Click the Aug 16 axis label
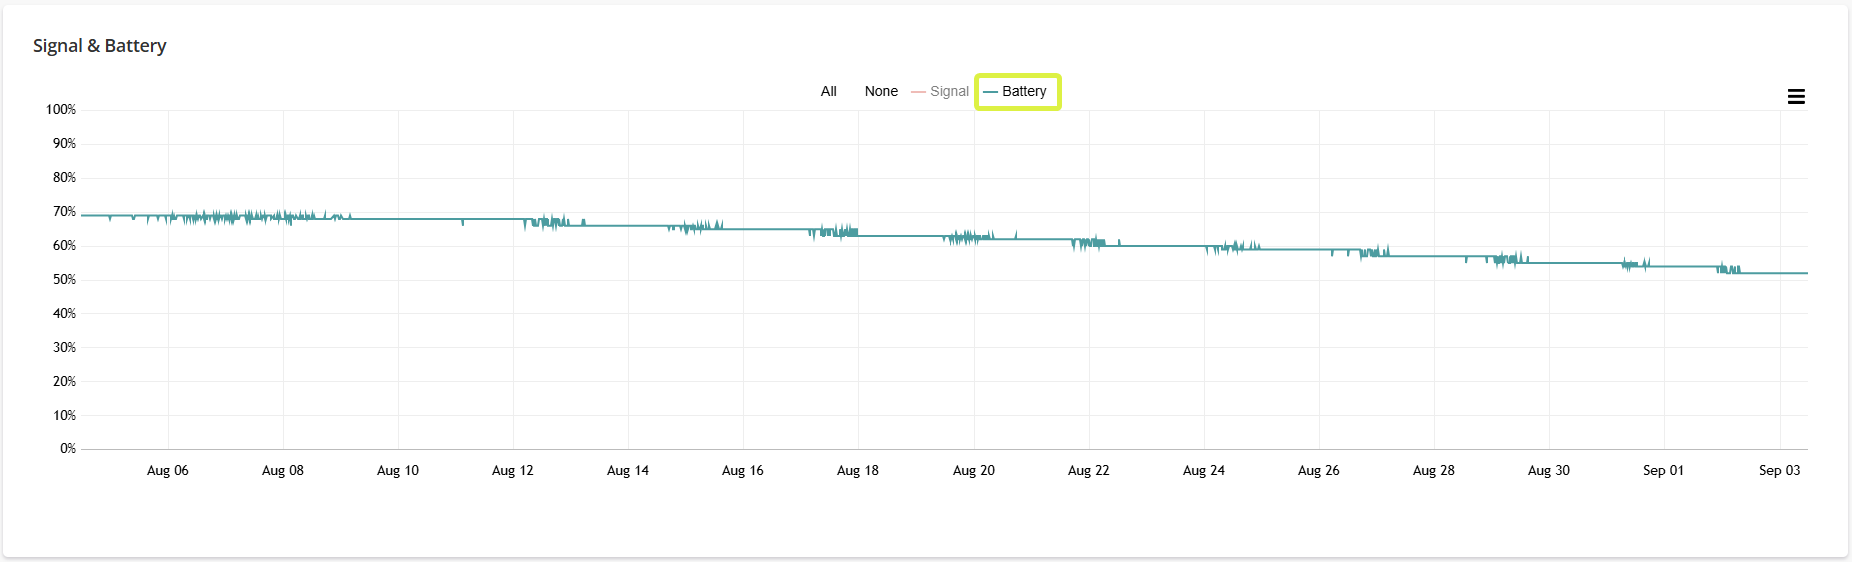This screenshot has height=562, width=1852. click(x=743, y=470)
